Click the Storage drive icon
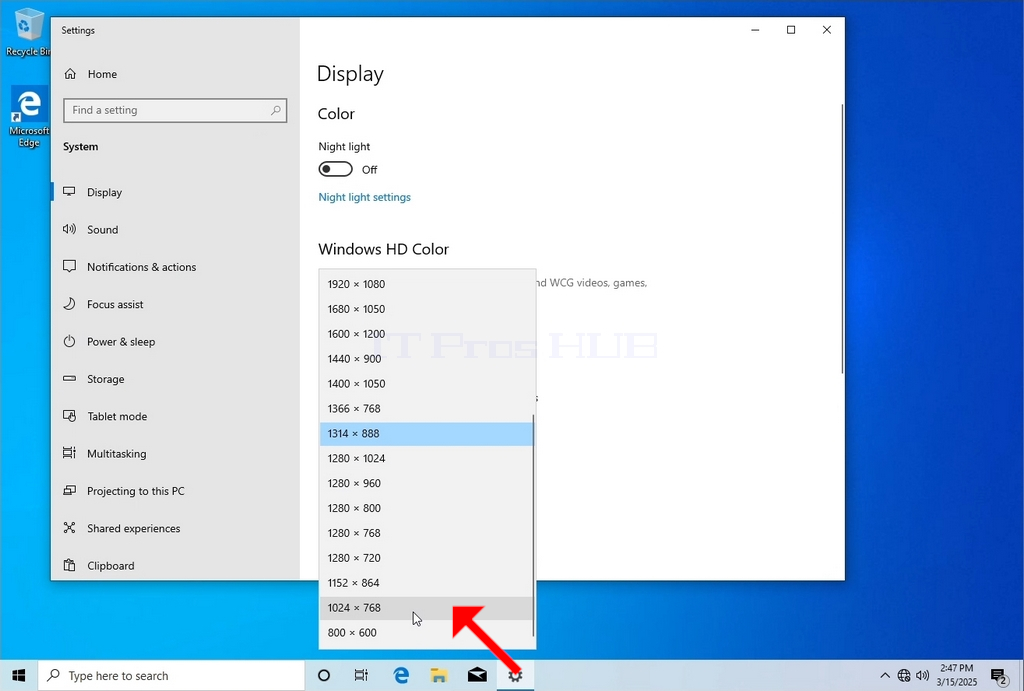 pyautogui.click(x=69, y=379)
